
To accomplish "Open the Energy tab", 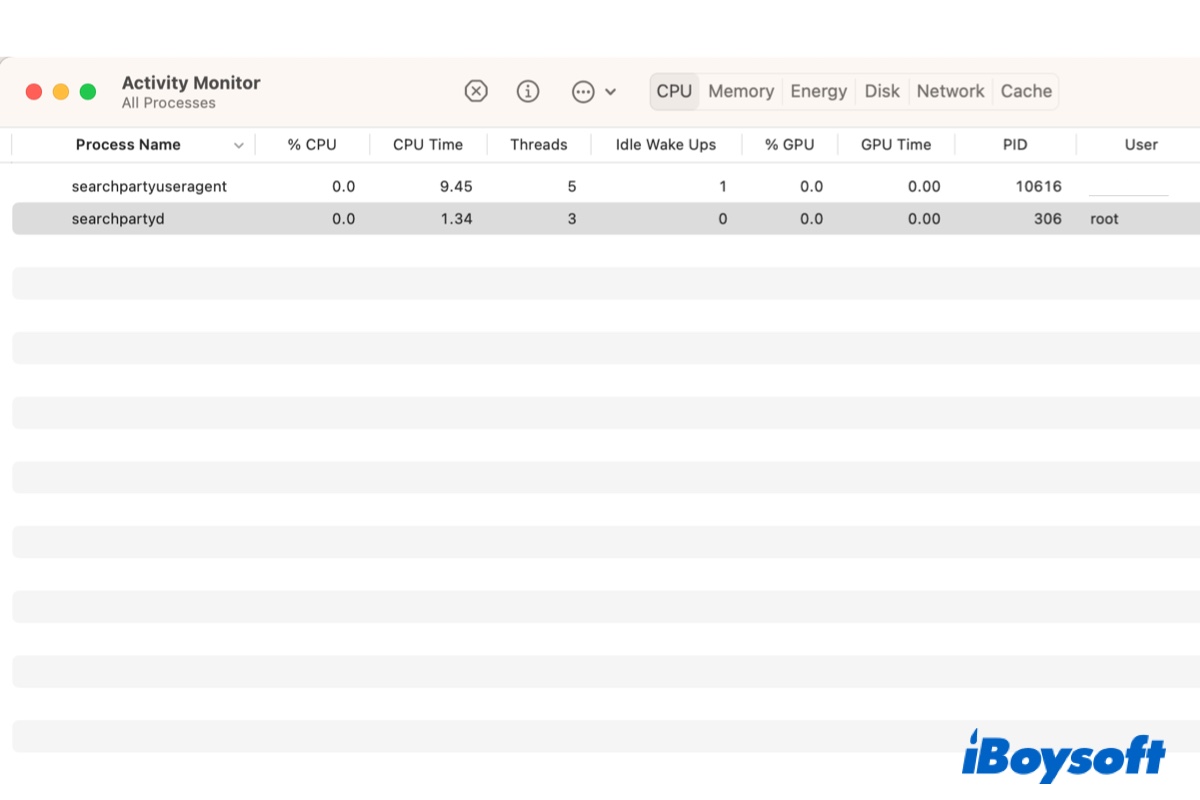I will pyautogui.click(x=818, y=91).
